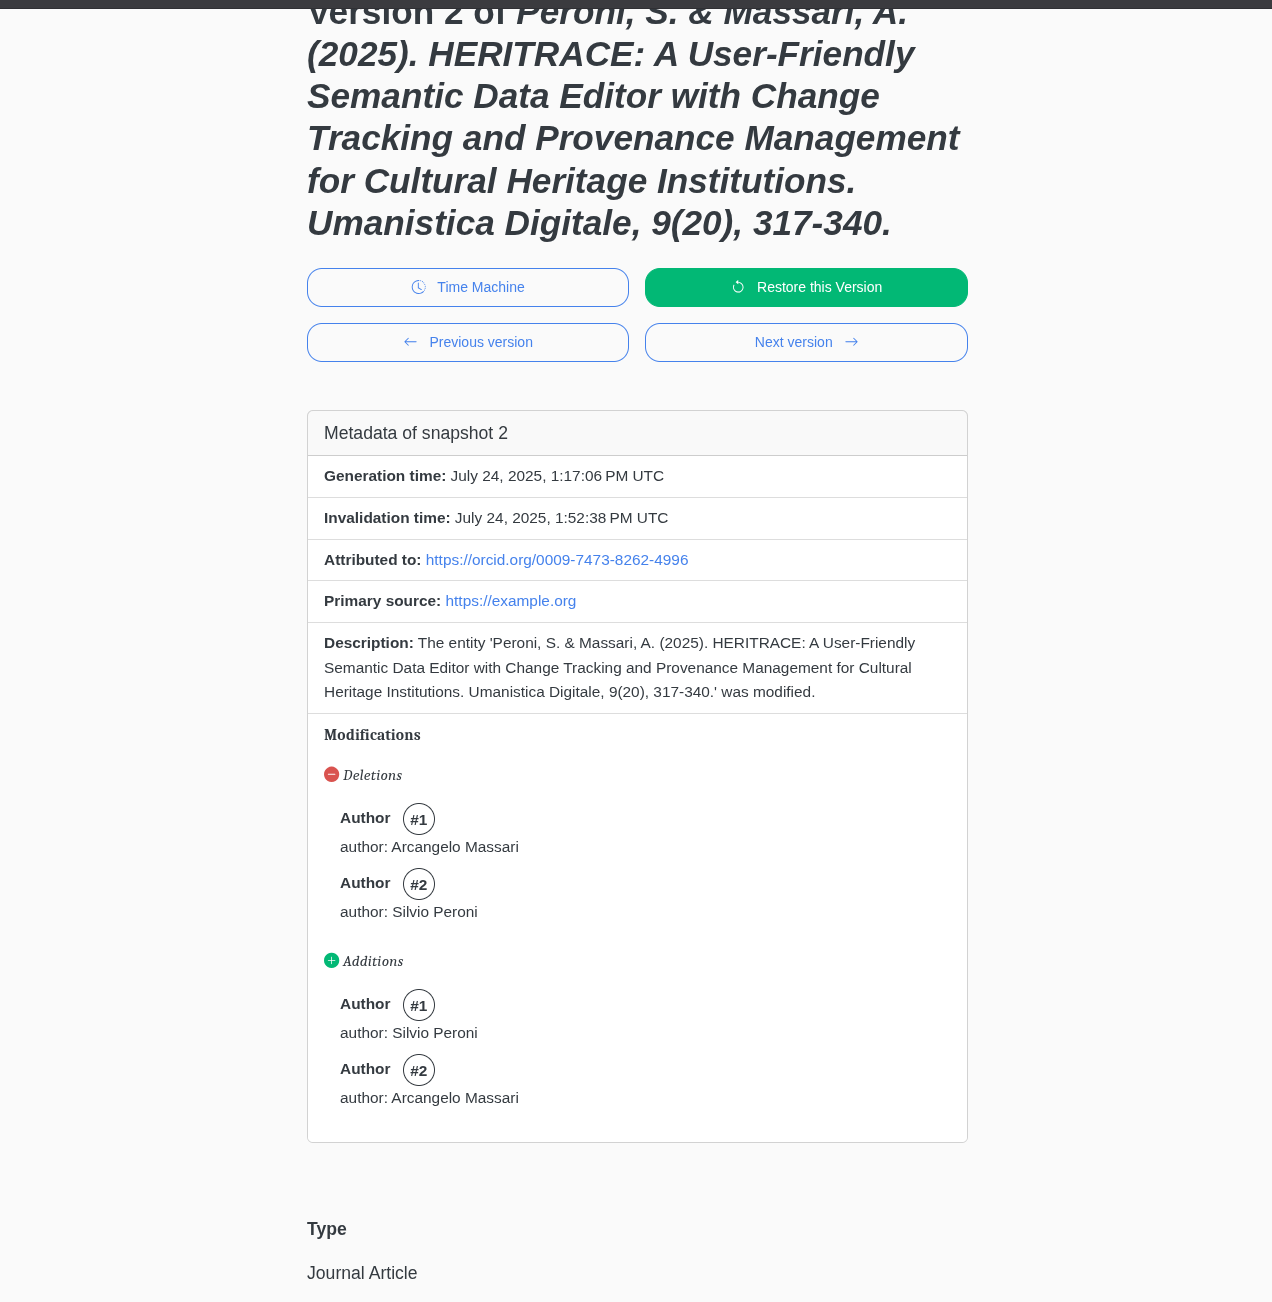The height and width of the screenshot is (1302, 1272).
Task: Click the clock icon on Time Machine
Action: (419, 287)
